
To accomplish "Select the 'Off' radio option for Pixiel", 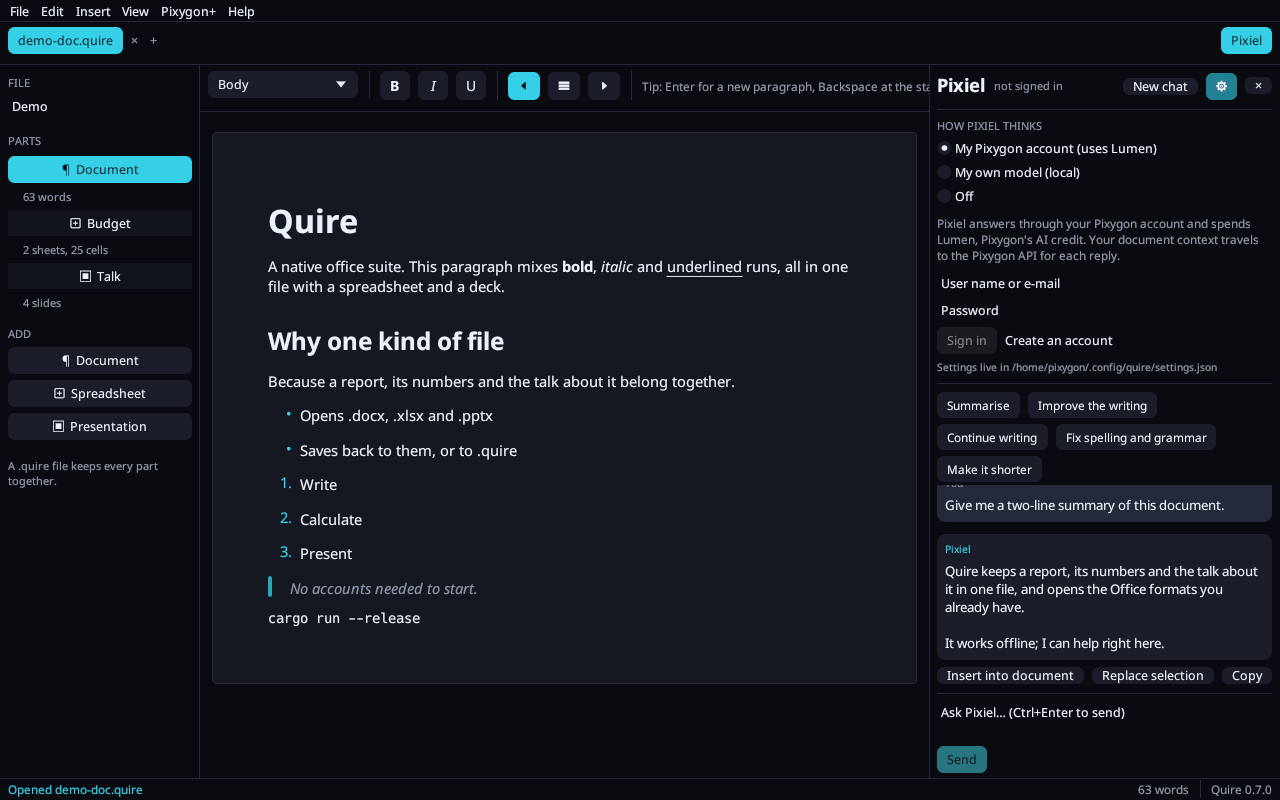I will [x=955, y=196].
